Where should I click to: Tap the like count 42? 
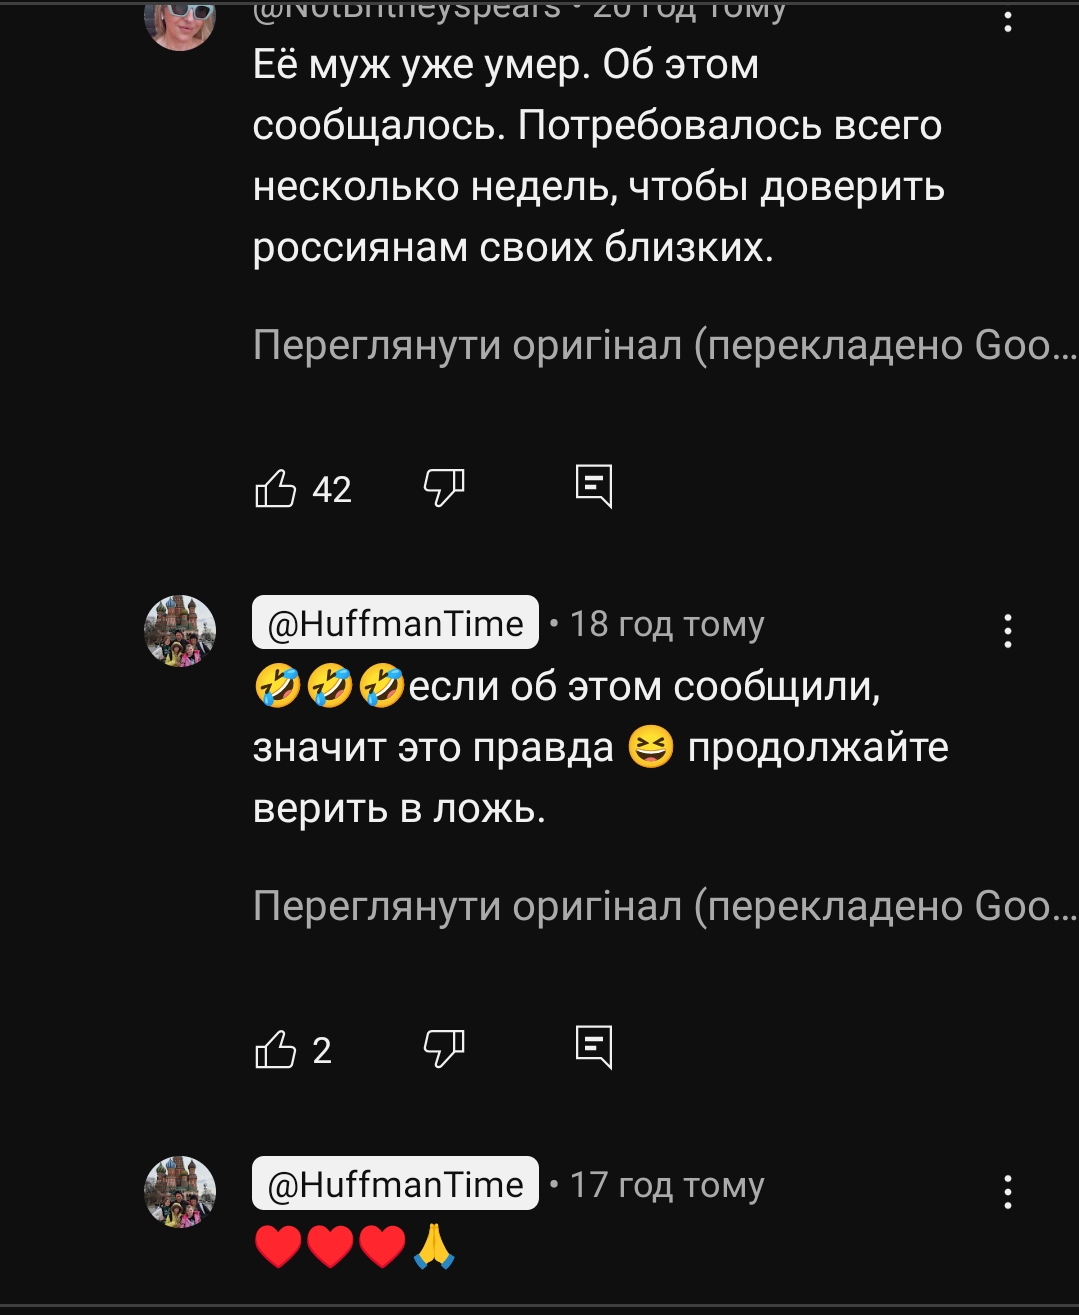(x=332, y=490)
